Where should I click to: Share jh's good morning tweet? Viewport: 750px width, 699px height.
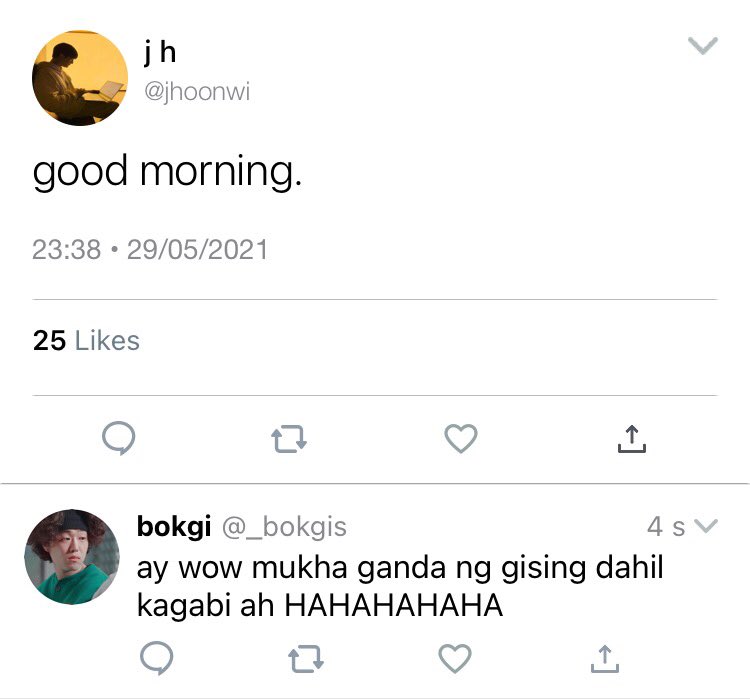[631, 439]
